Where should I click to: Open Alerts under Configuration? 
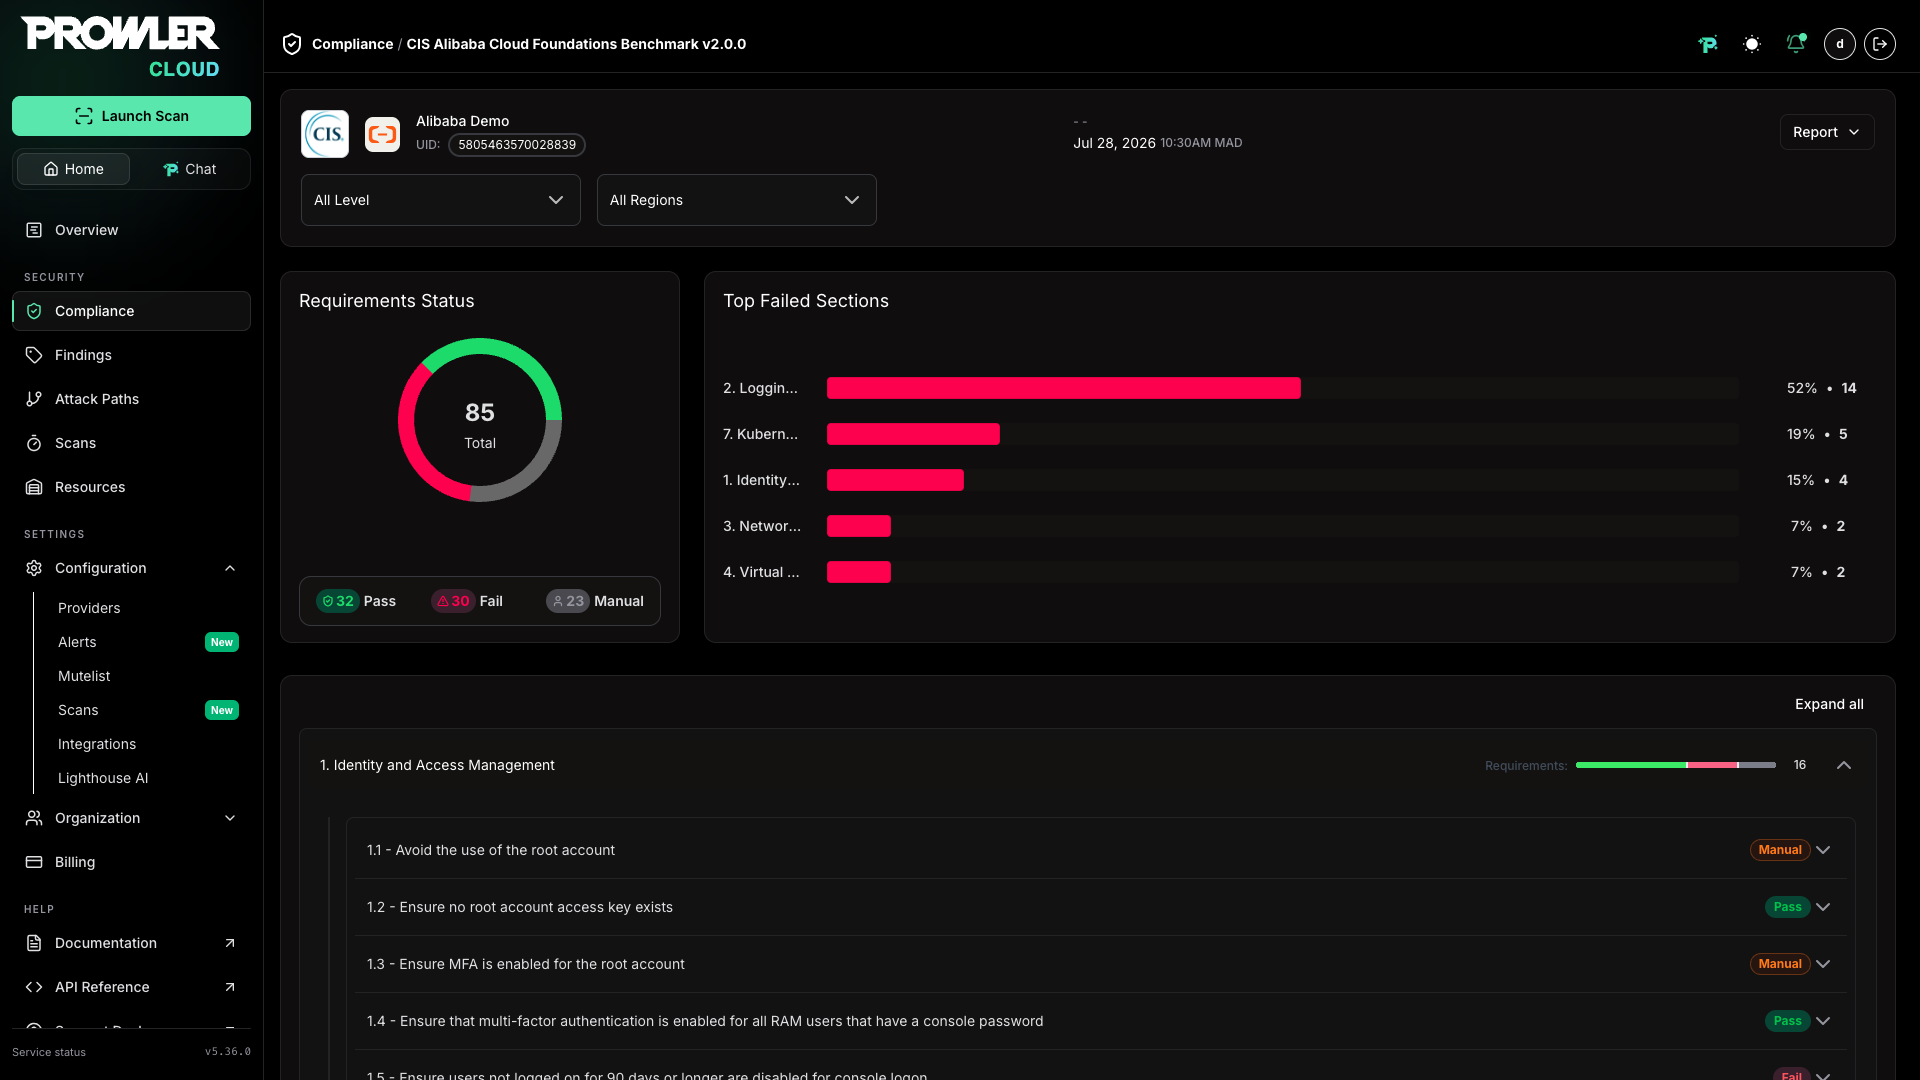(77, 642)
